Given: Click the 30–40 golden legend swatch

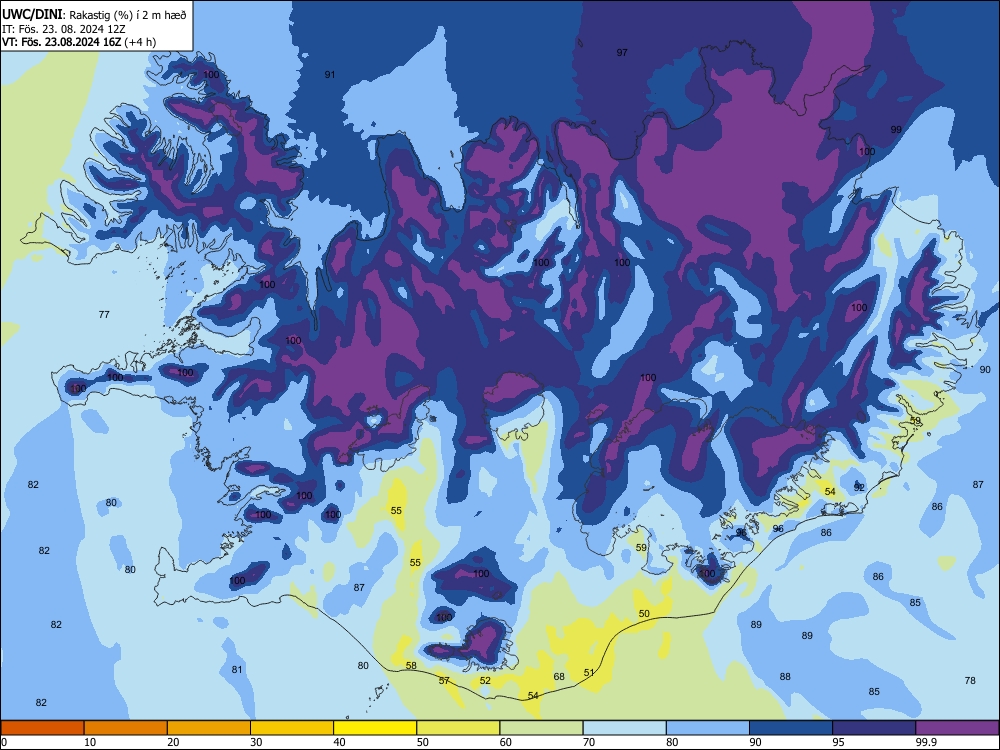Looking at the screenshot, I should 292,728.
